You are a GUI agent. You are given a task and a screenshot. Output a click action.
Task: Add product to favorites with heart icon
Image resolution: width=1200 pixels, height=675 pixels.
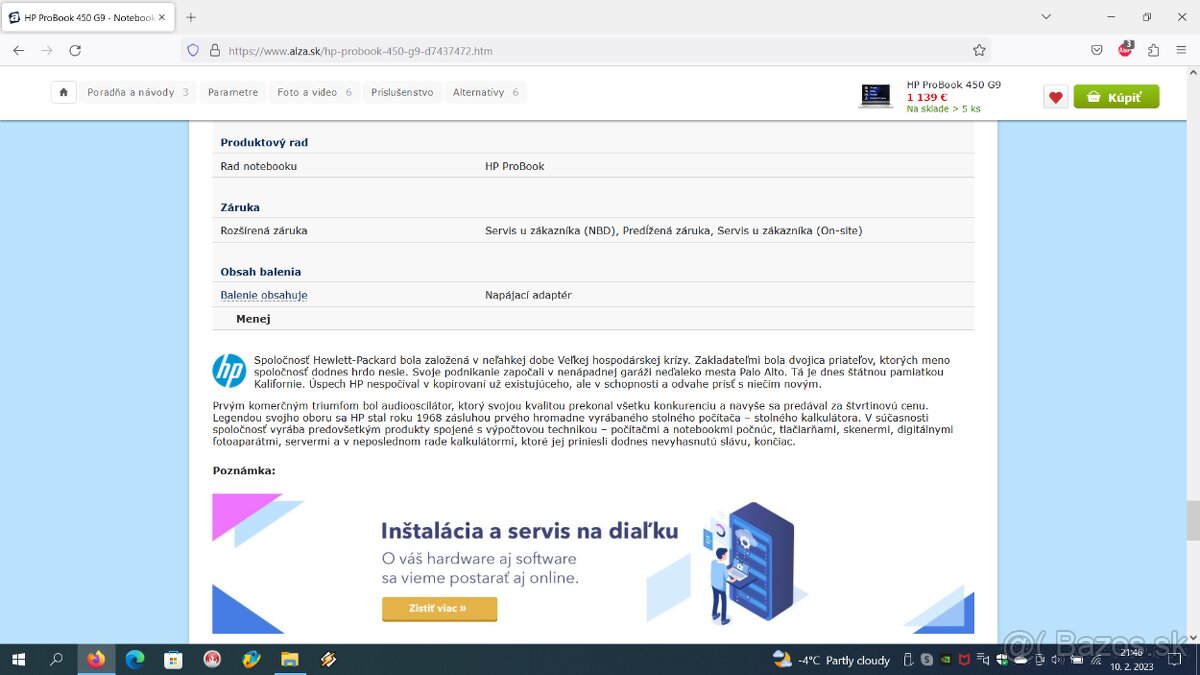tap(1055, 97)
